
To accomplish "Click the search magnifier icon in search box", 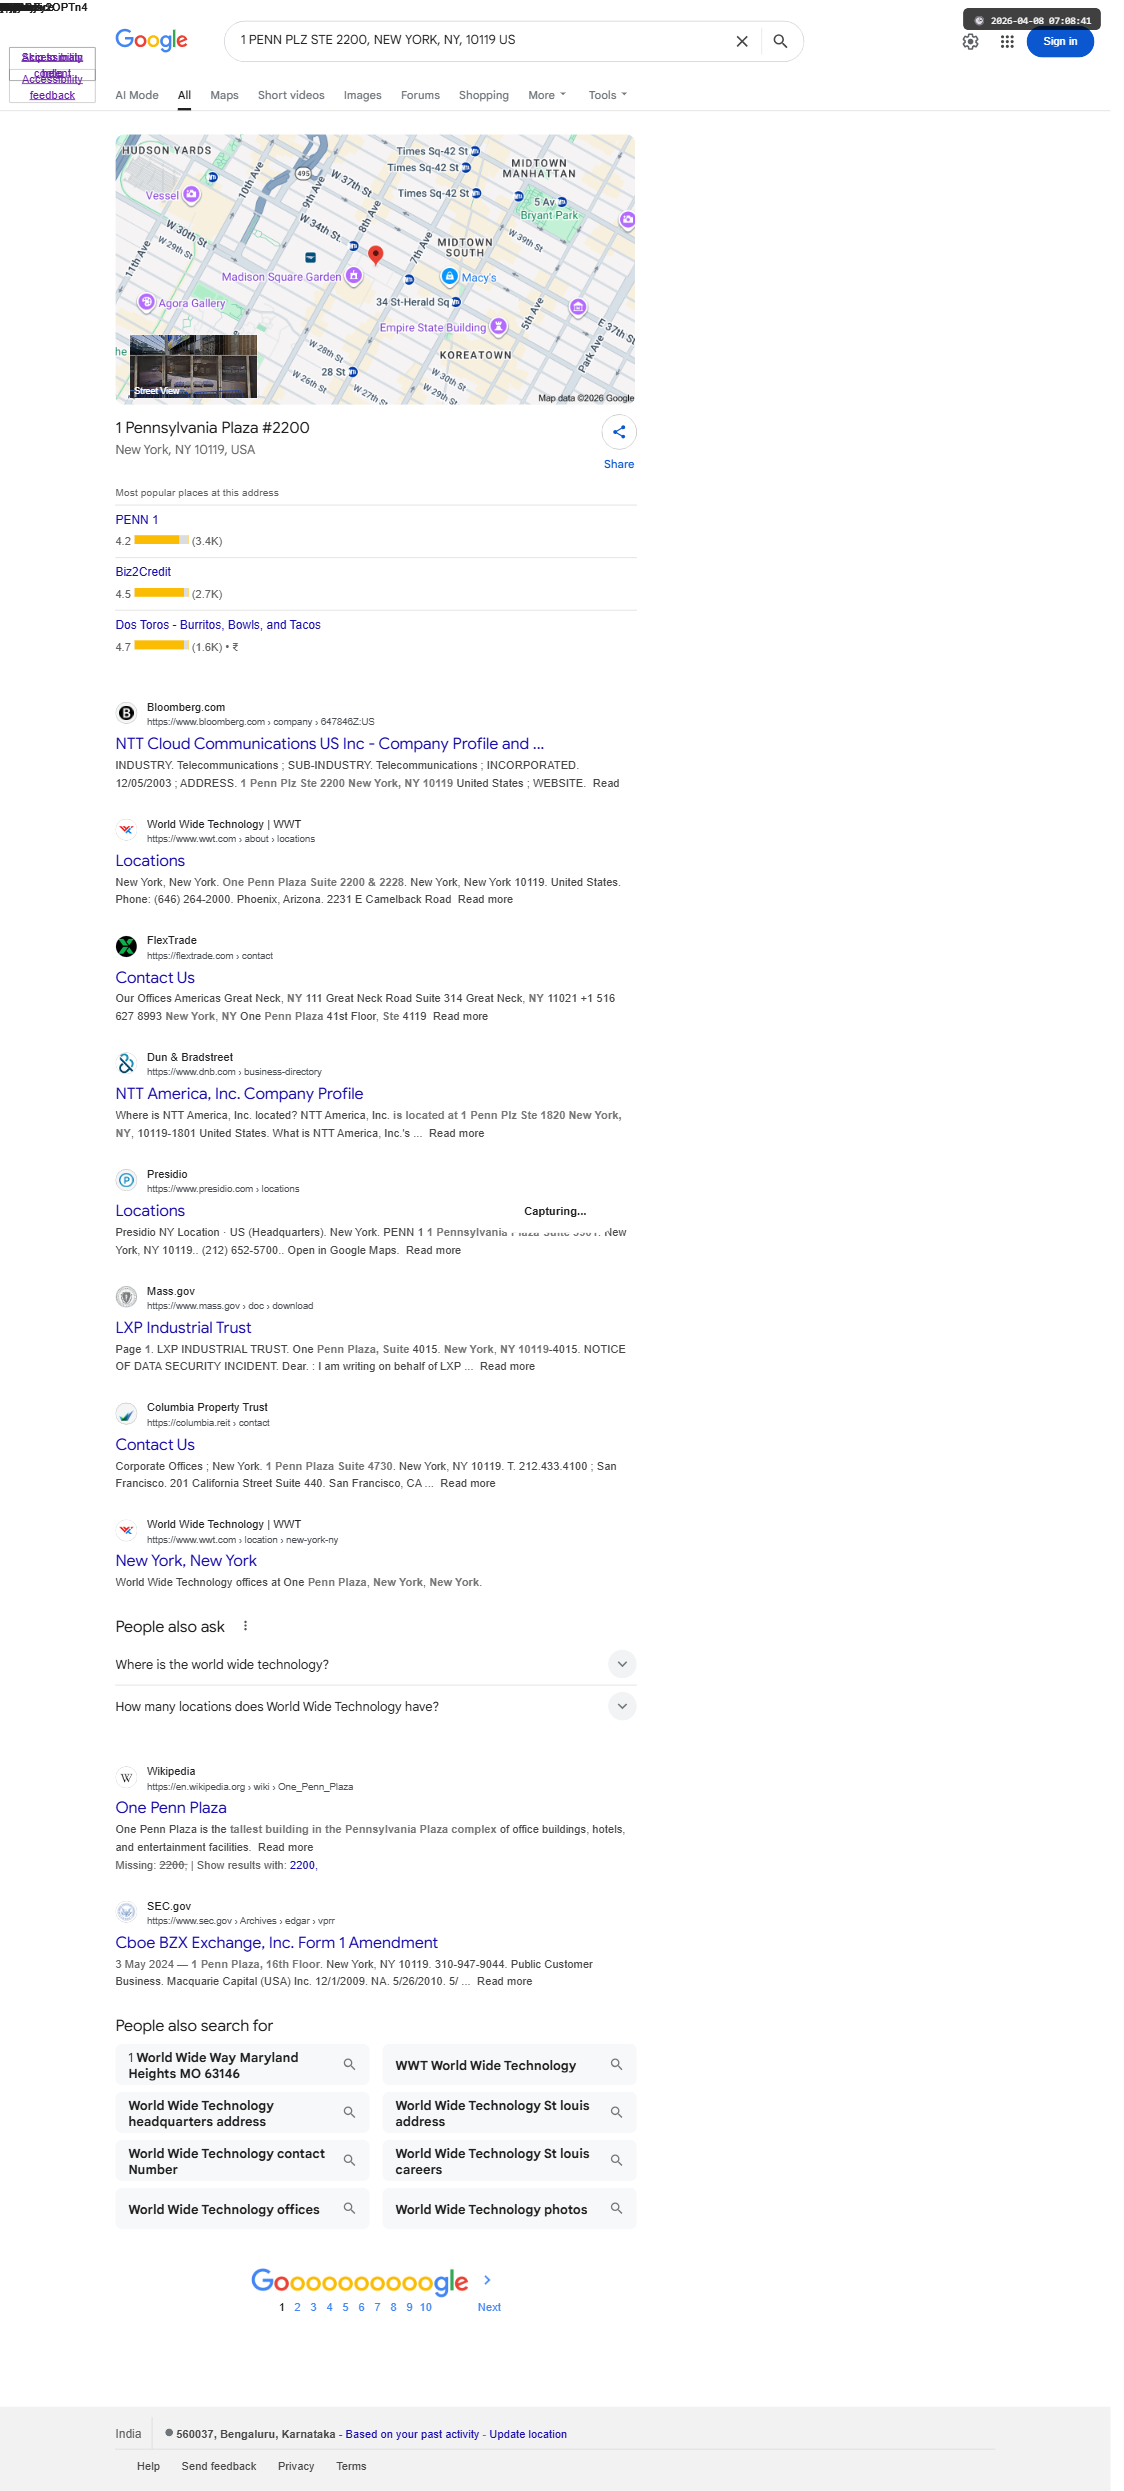I will [x=780, y=41].
